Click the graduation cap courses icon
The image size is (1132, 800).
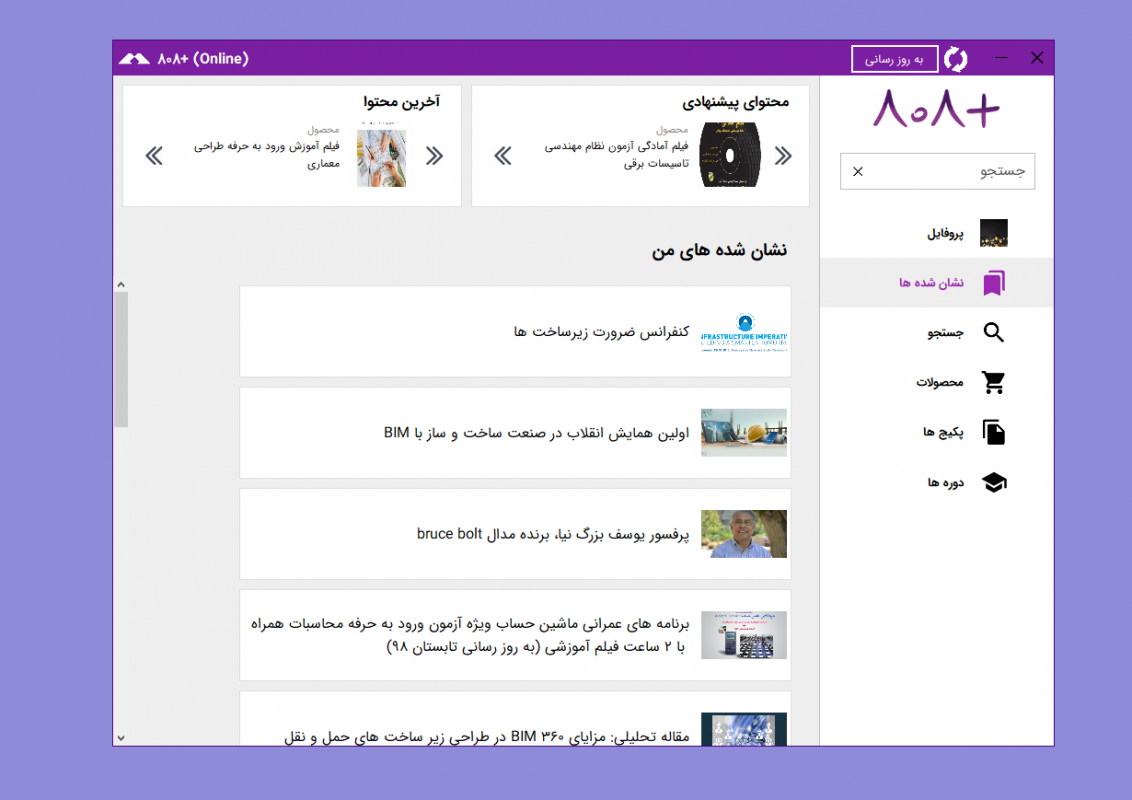coord(994,482)
